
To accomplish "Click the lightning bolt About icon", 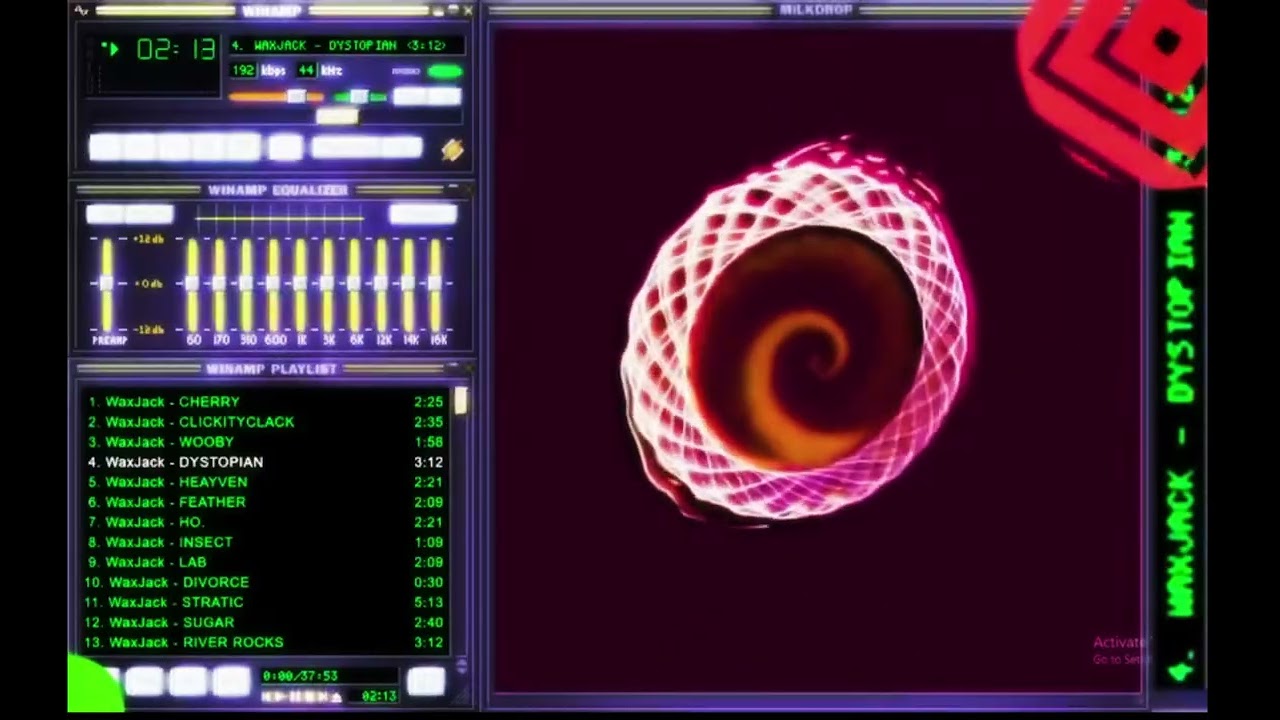I will click(452, 149).
